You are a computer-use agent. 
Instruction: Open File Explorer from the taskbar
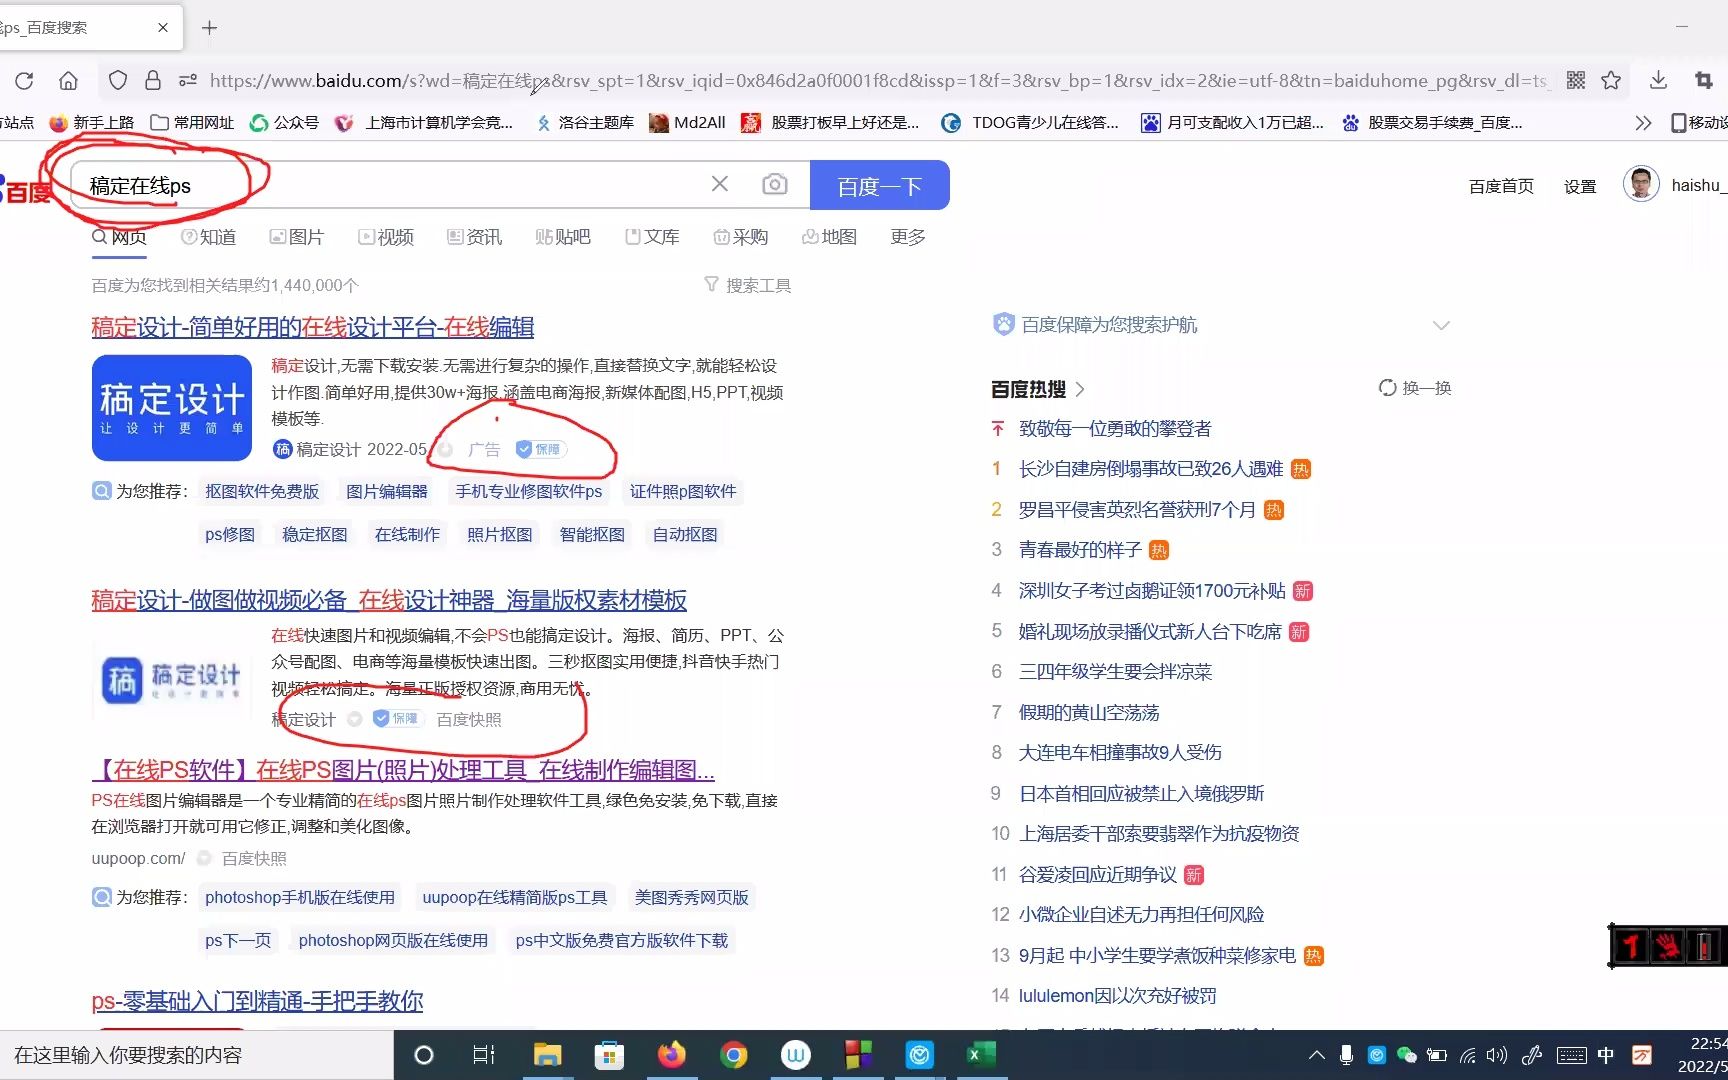548,1055
